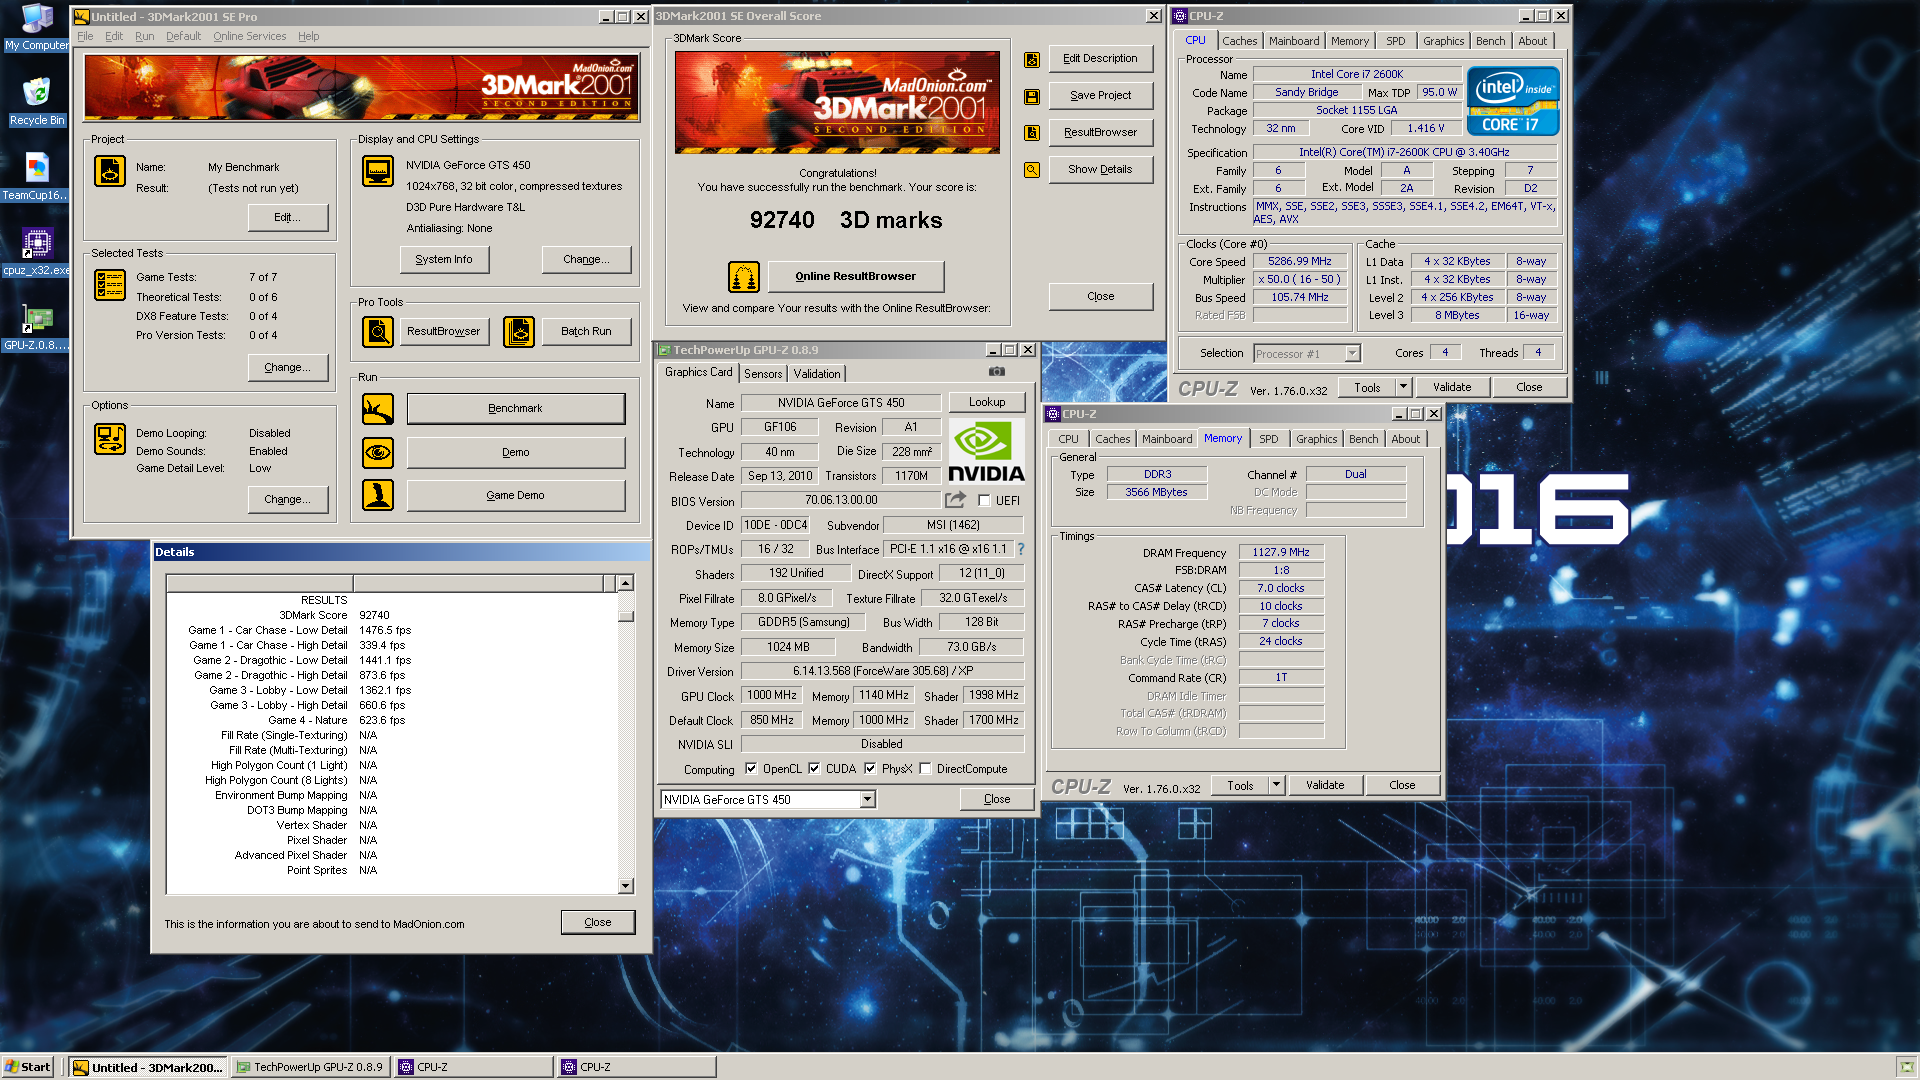Click the Benchmark run icon

click(378, 409)
